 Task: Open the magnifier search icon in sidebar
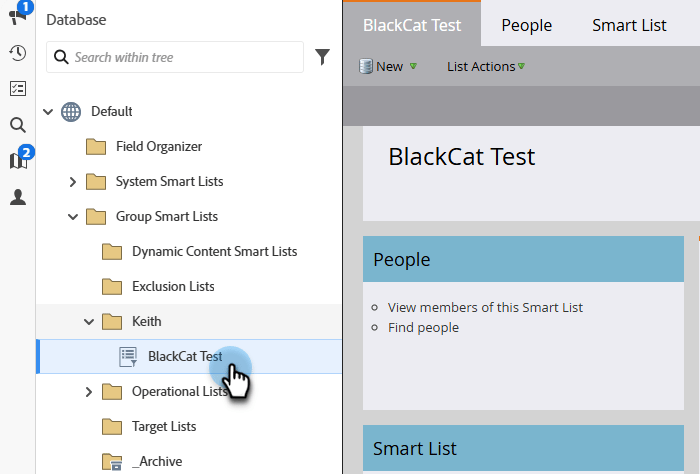18,125
